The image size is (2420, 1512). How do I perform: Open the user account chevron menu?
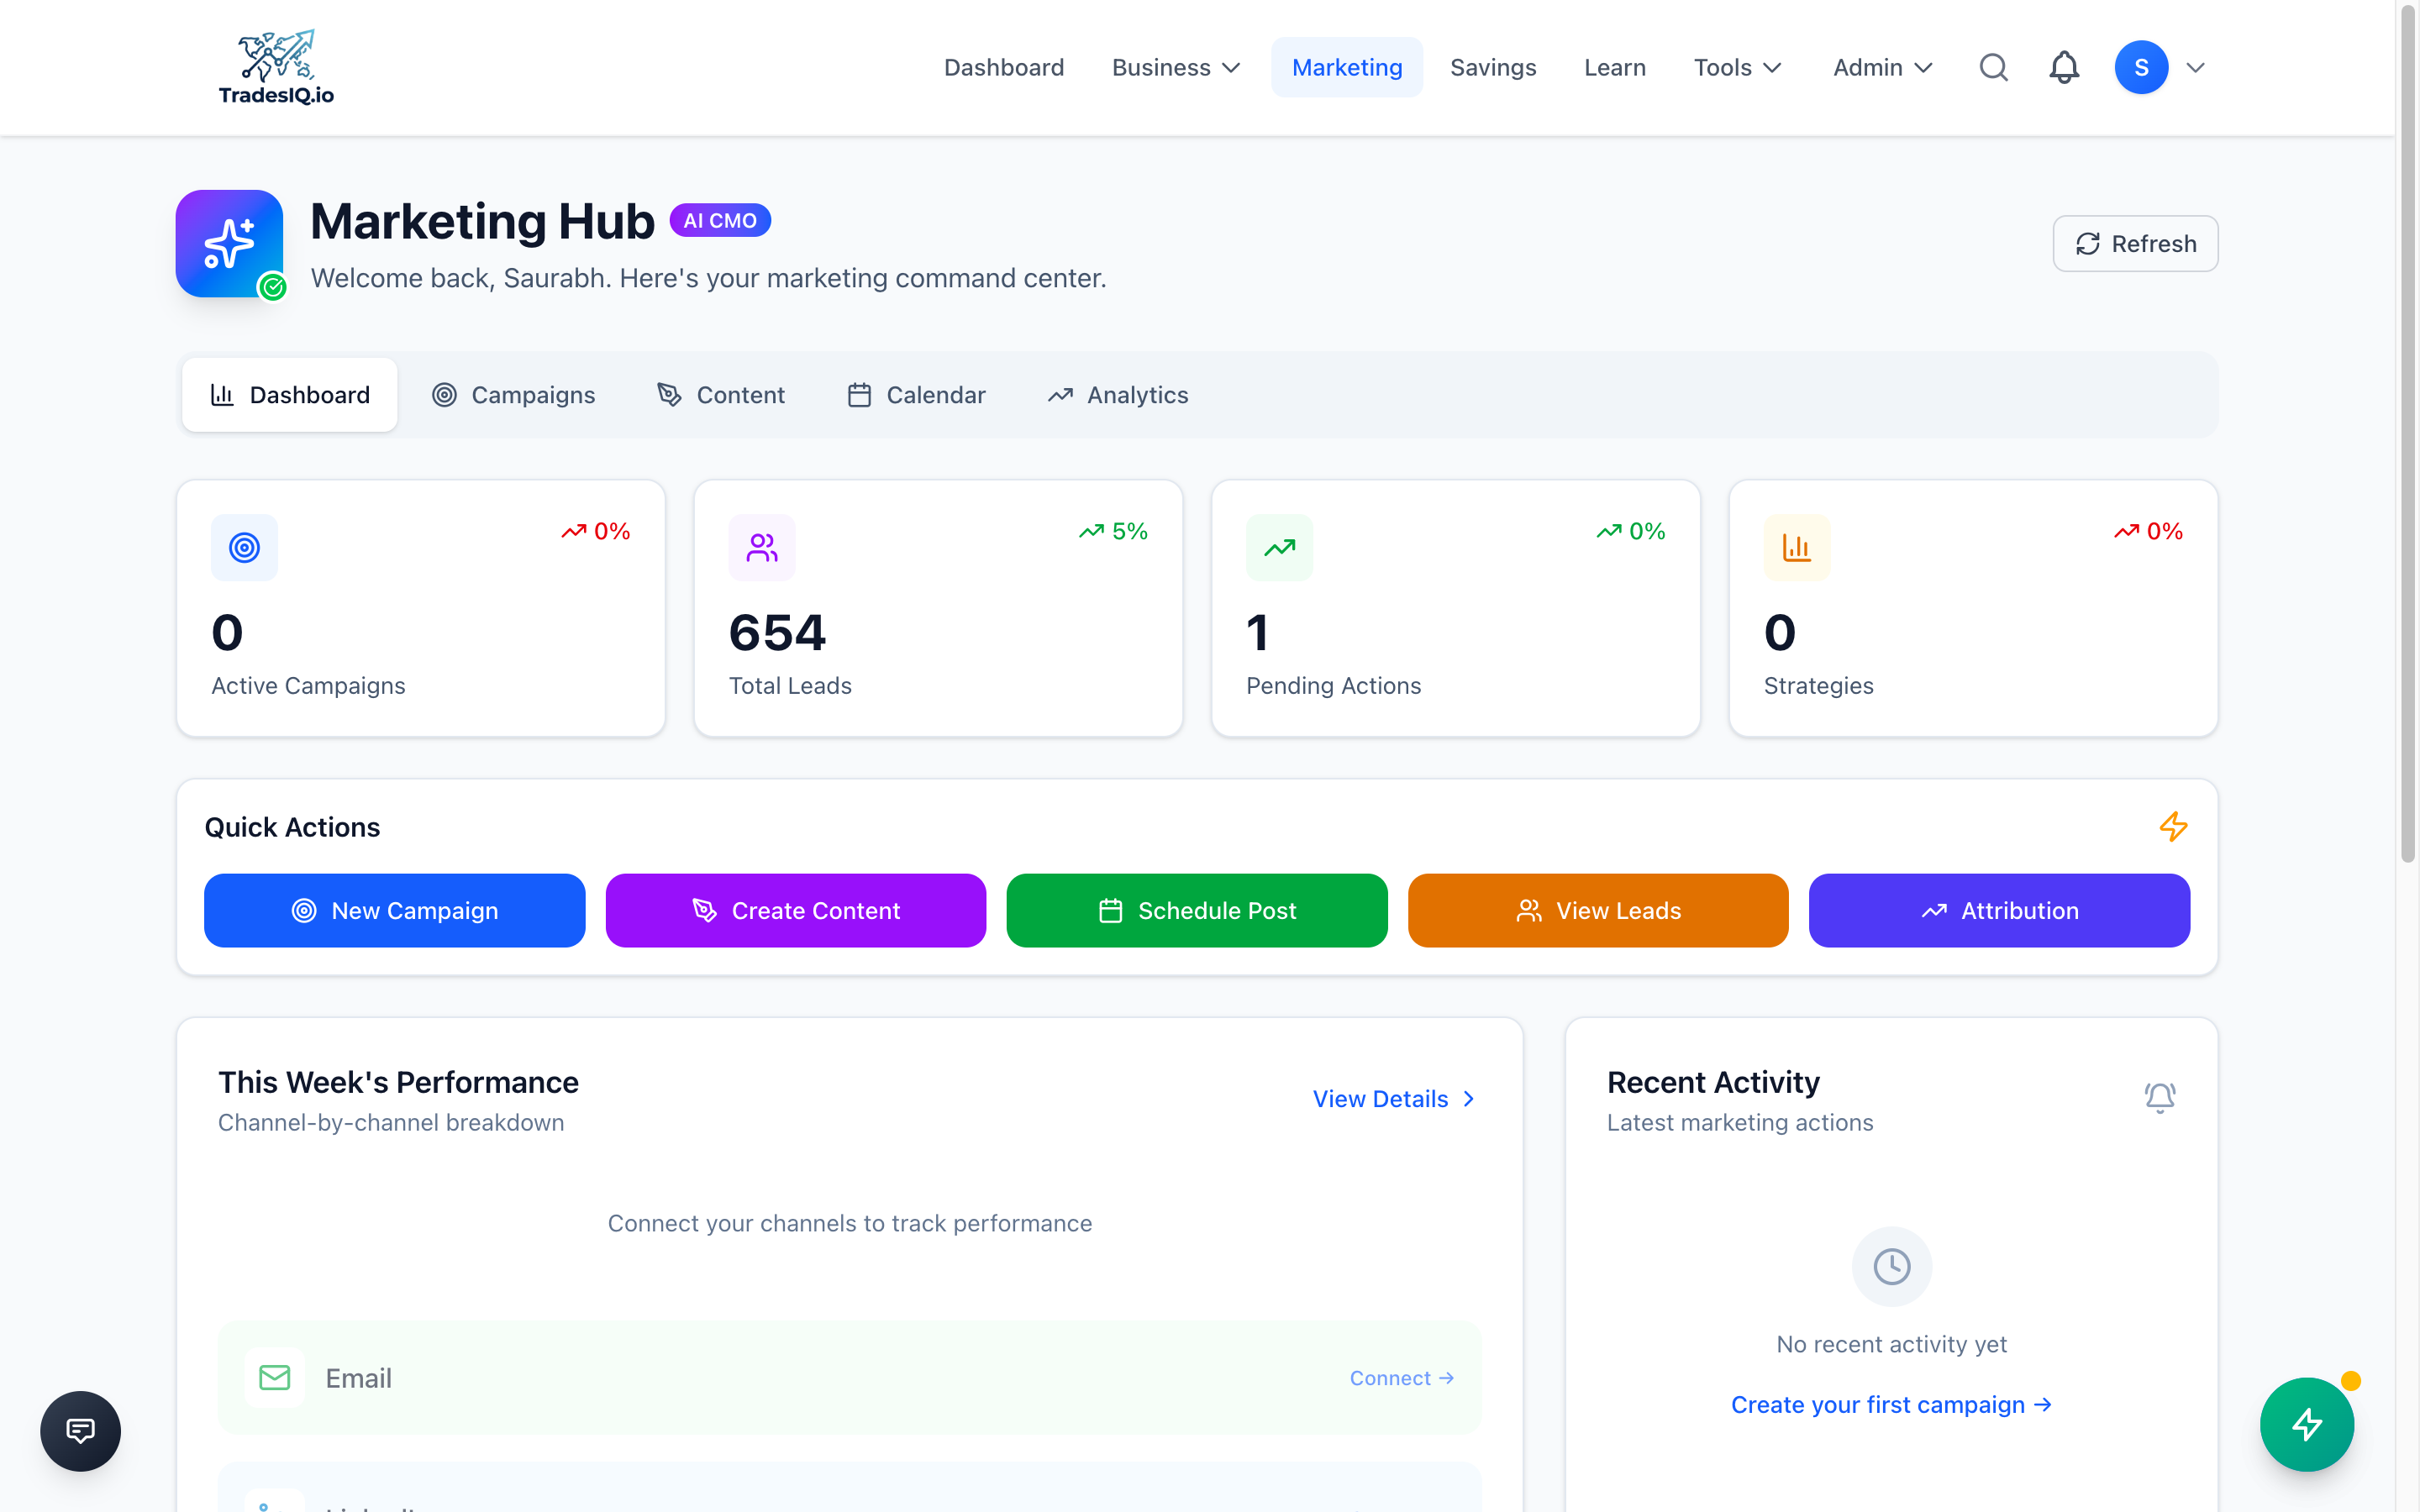point(2195,67)
